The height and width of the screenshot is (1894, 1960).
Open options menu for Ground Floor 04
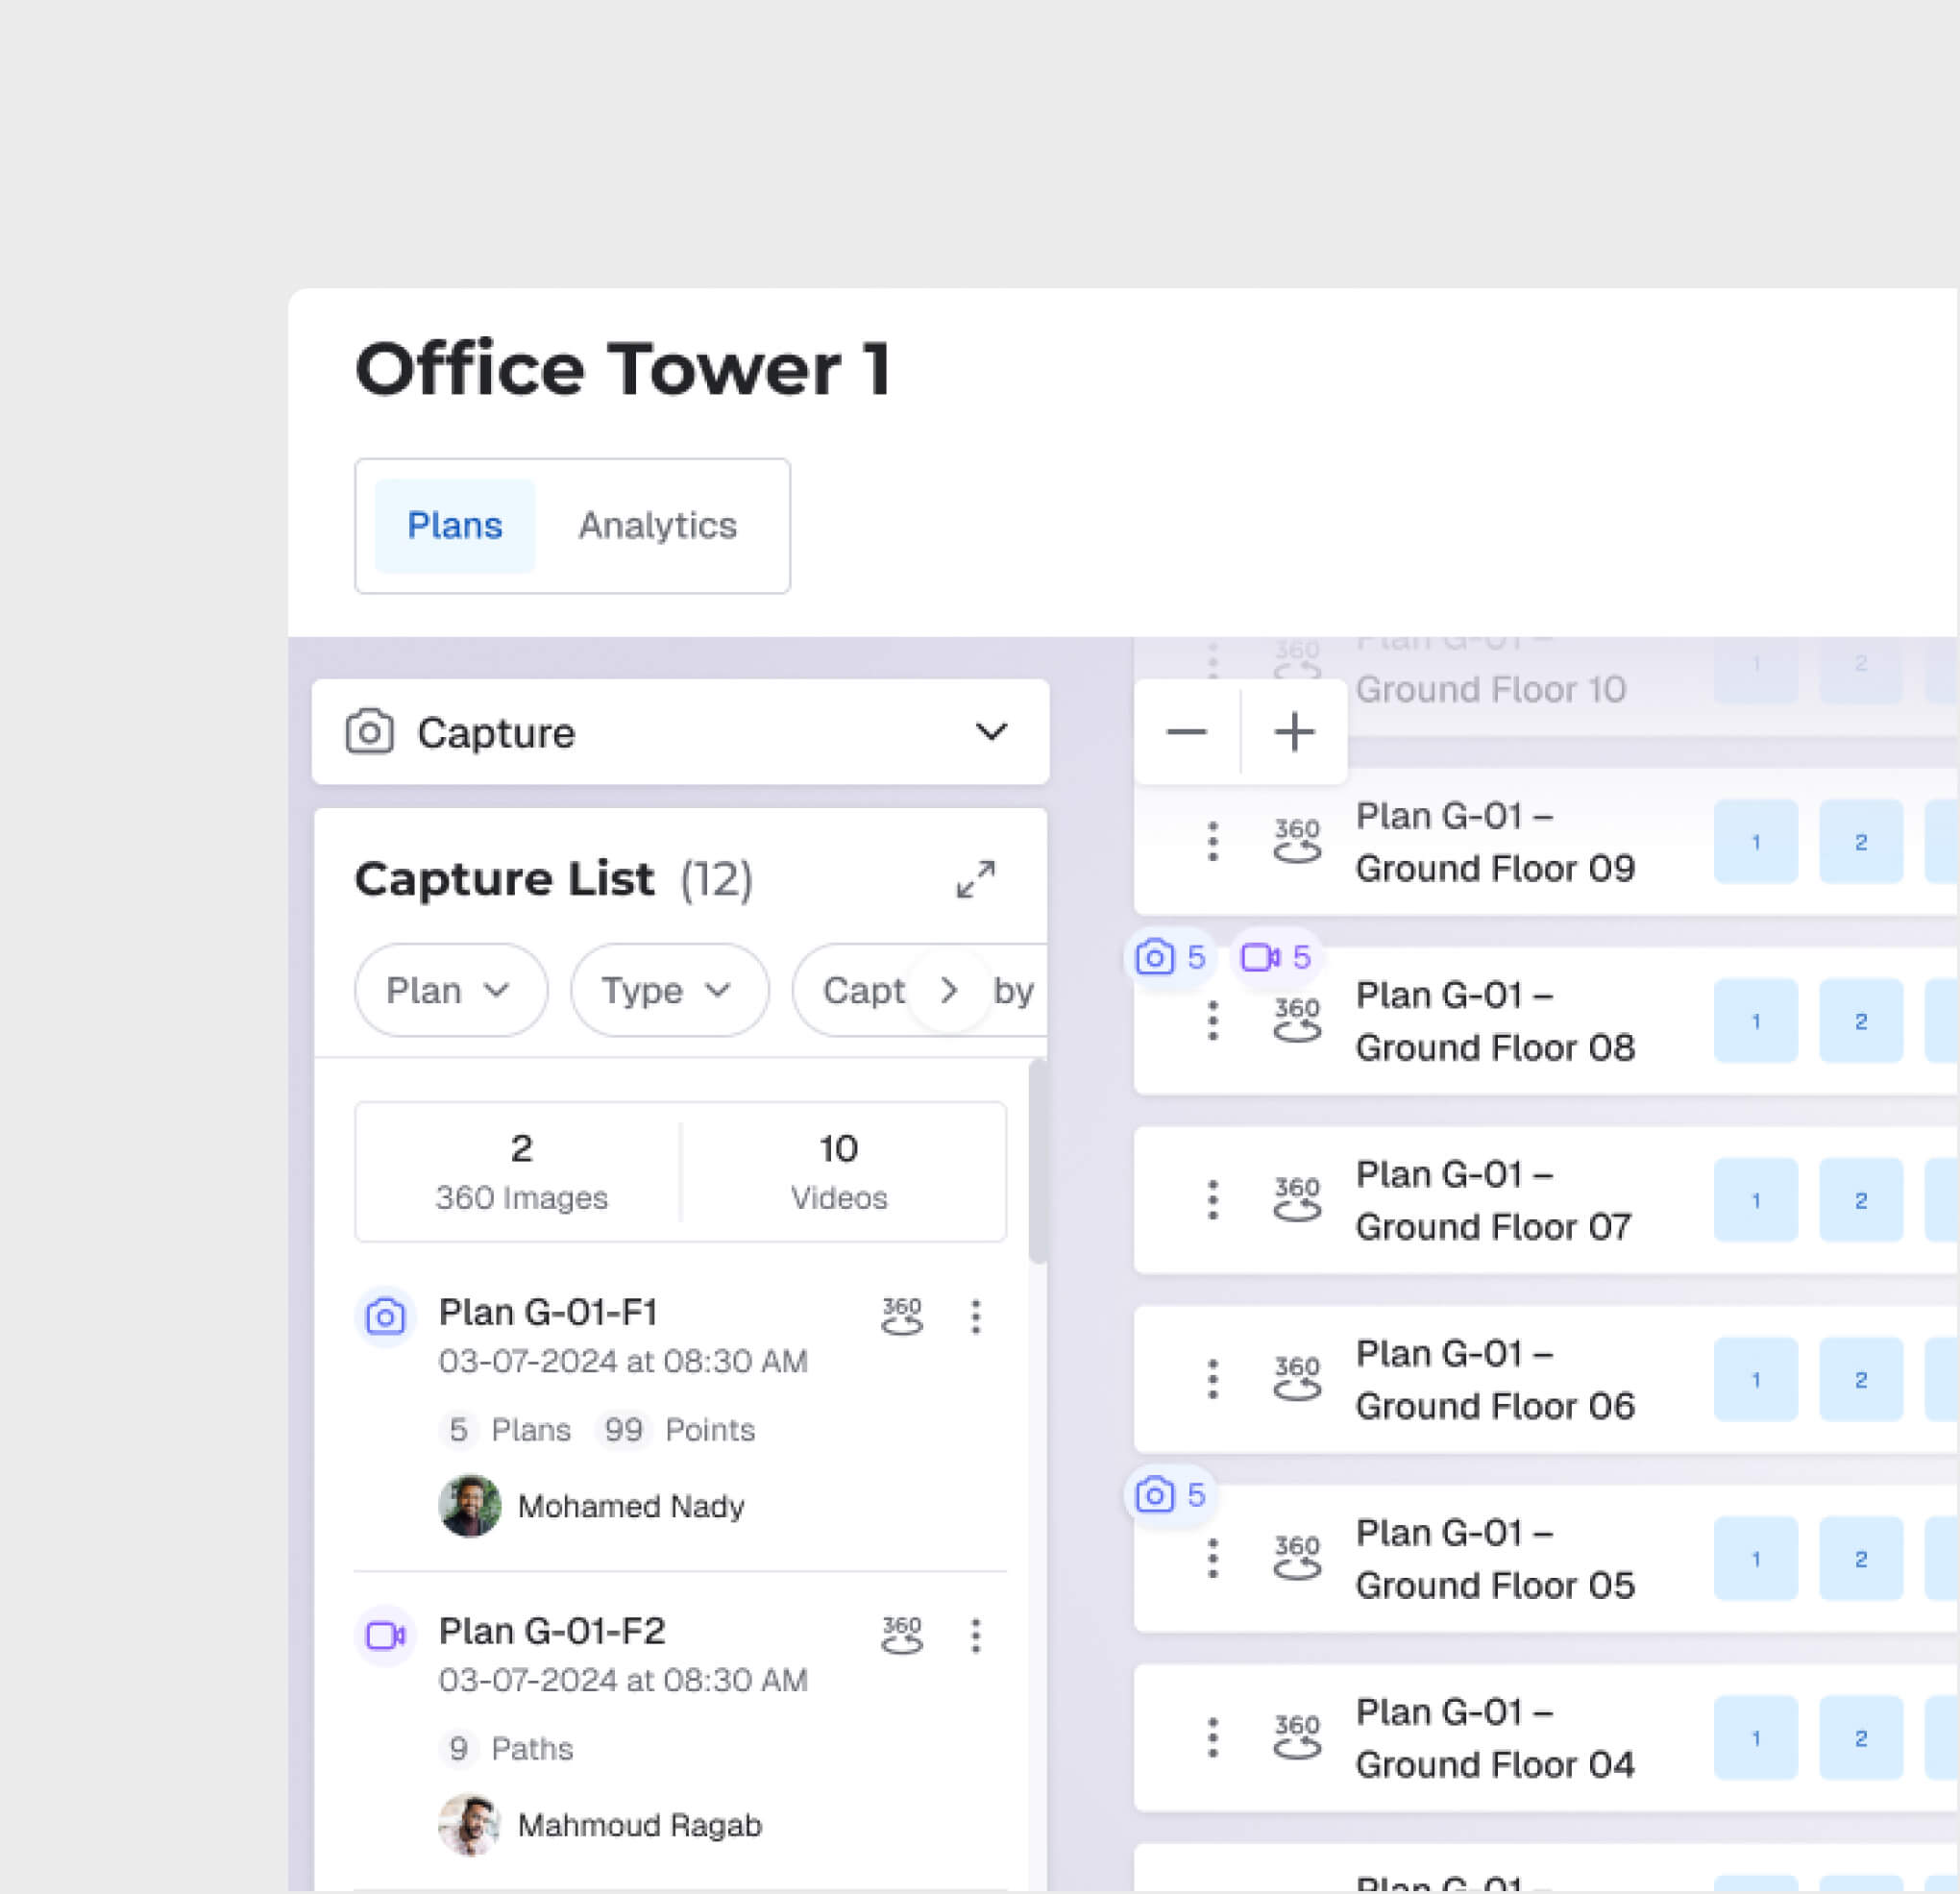coord(1212,1738)
